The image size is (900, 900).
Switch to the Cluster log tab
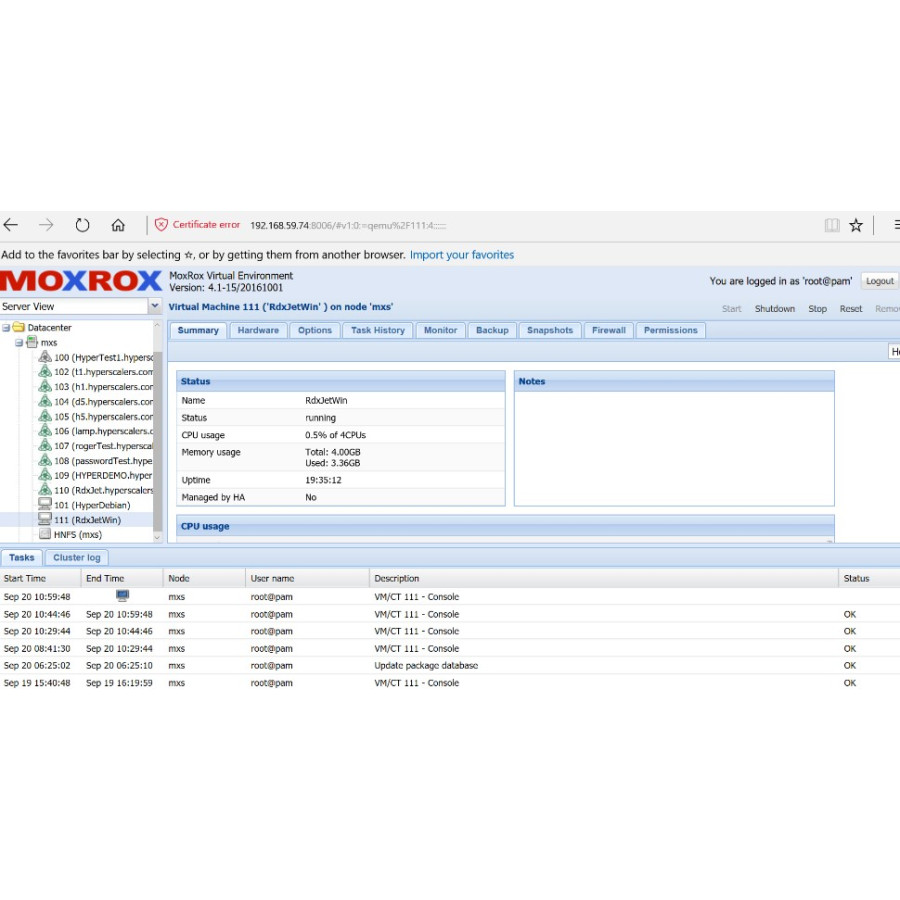coord(76,557)
